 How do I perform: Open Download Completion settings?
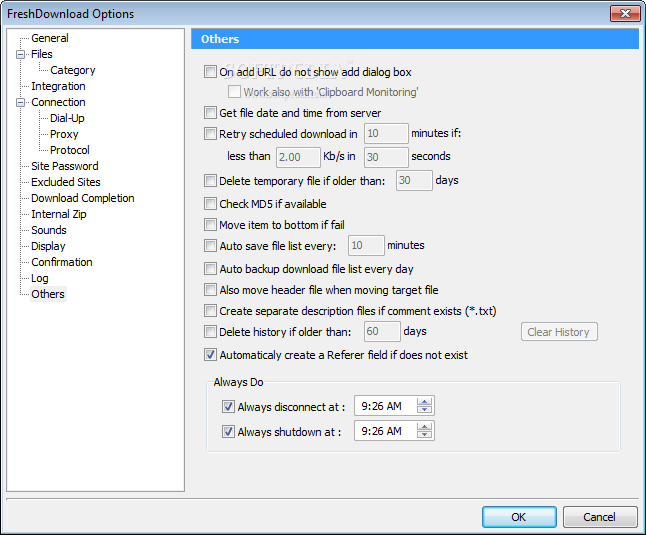coord(82,199)
